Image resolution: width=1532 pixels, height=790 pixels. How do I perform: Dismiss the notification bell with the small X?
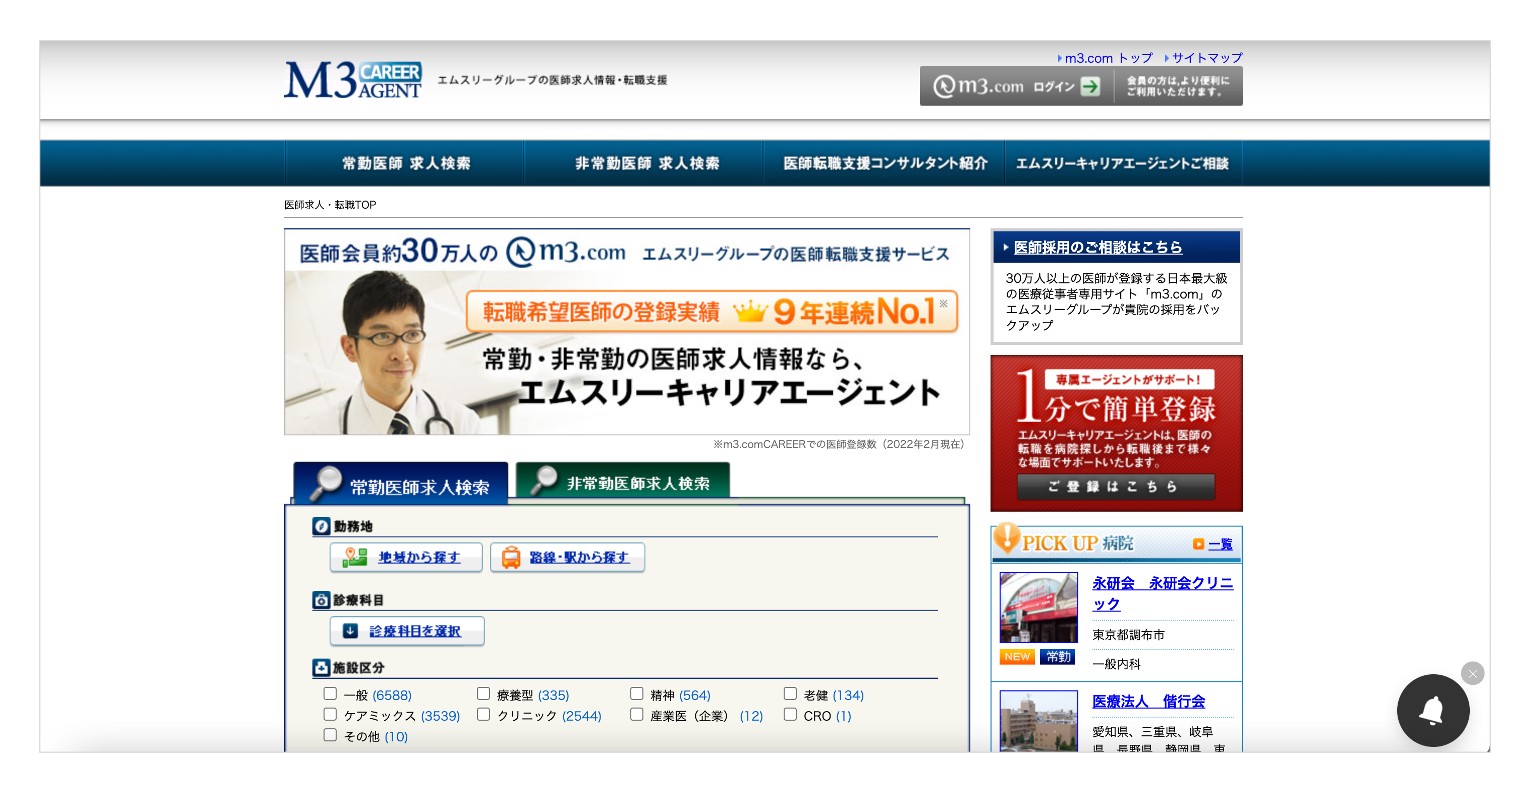(1472, 674)
